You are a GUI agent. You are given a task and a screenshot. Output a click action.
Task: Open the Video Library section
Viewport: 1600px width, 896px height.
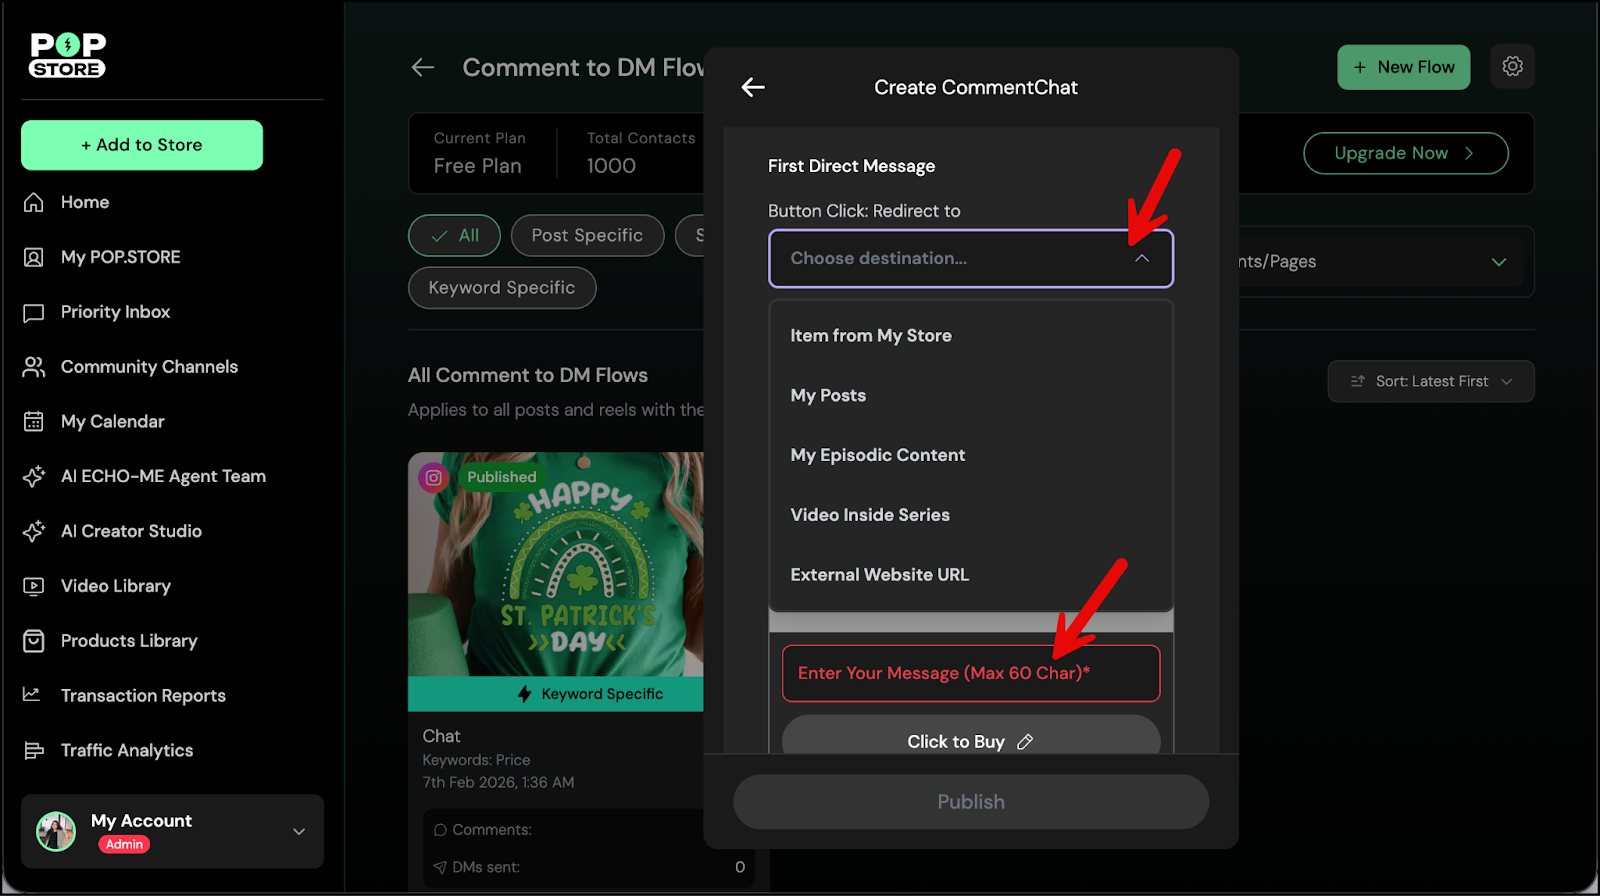pyautogui.click(x=115, y=586)
